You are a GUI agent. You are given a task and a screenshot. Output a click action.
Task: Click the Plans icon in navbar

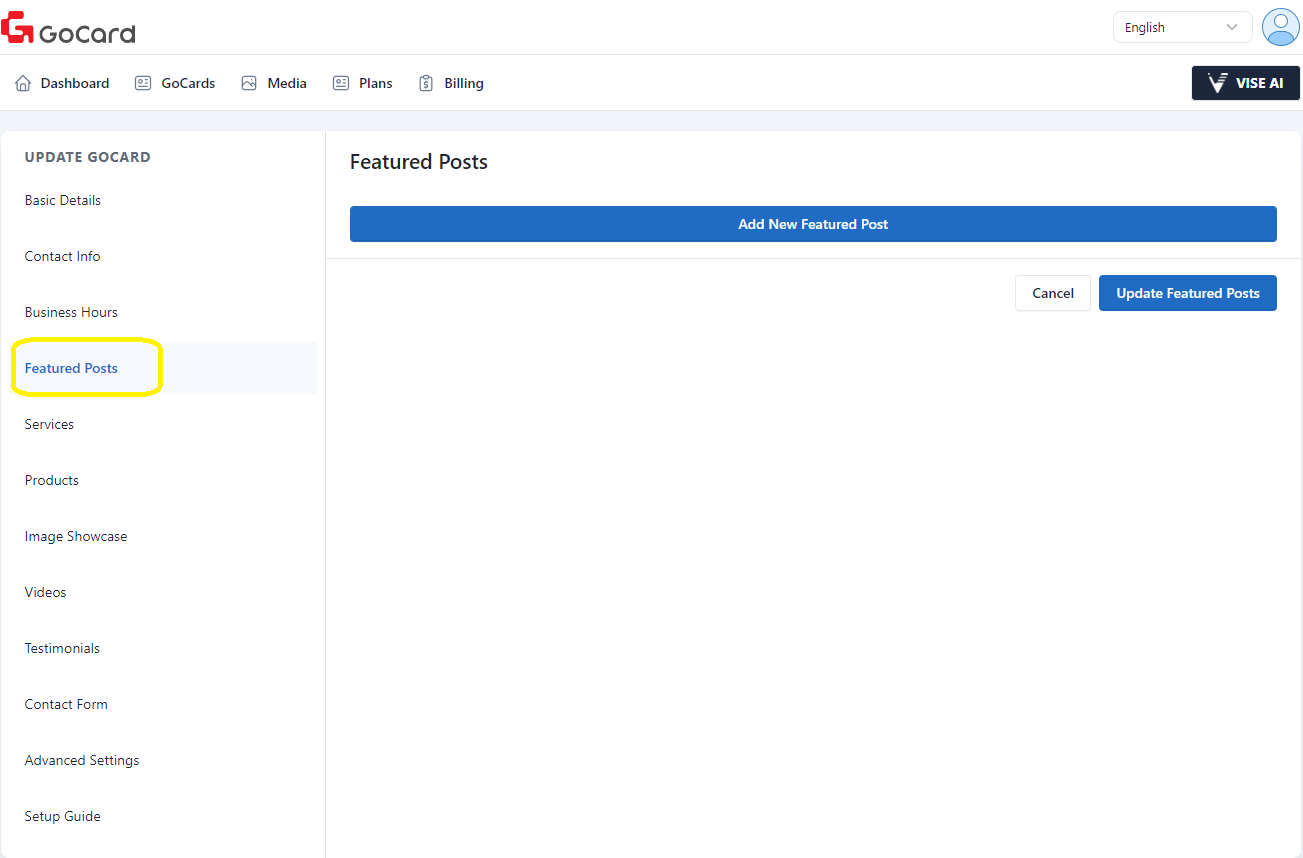point(341,83)
